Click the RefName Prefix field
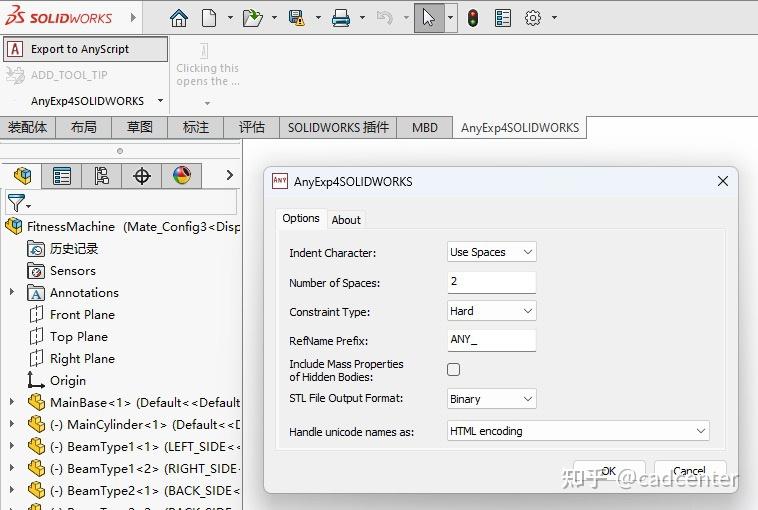This screenshot has height=510, width=758. click(x=492, y=340)
